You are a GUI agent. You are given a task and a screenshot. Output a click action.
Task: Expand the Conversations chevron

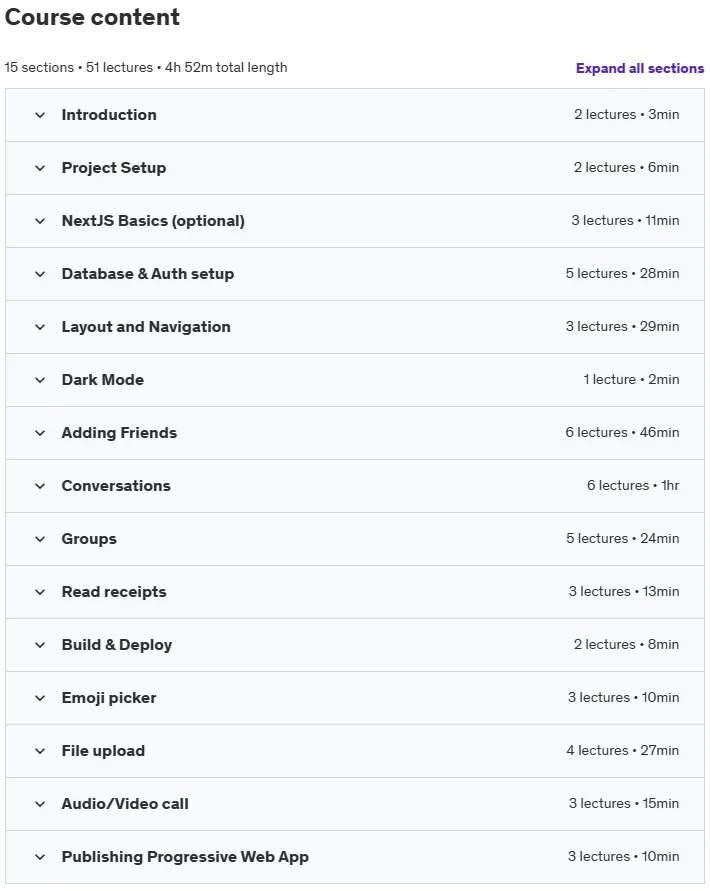[x=40, y=486]
